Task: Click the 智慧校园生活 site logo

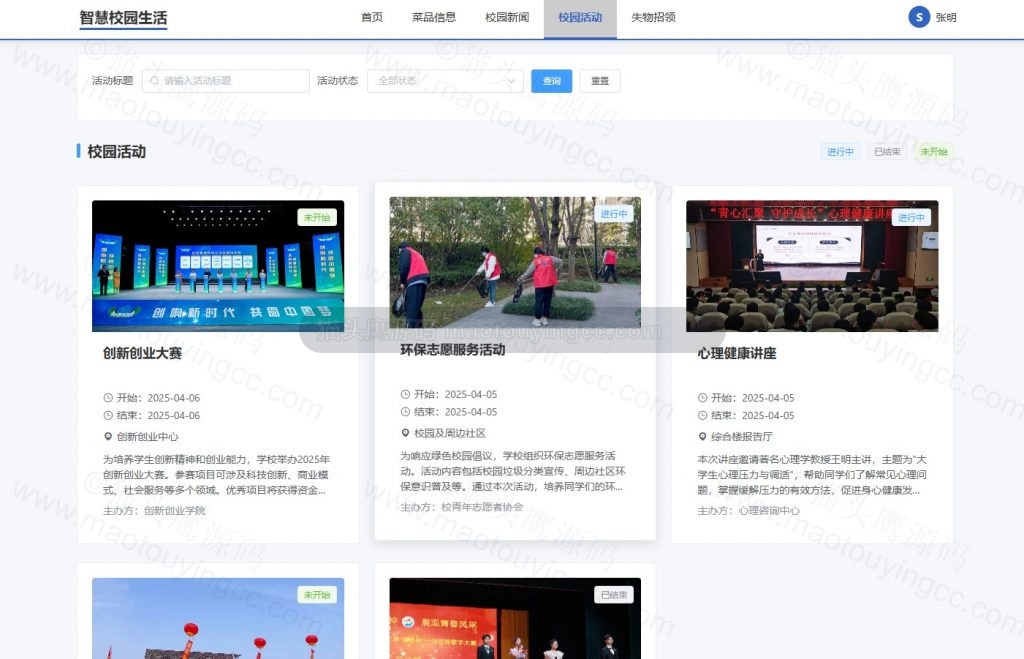Action: coord(123,18)
